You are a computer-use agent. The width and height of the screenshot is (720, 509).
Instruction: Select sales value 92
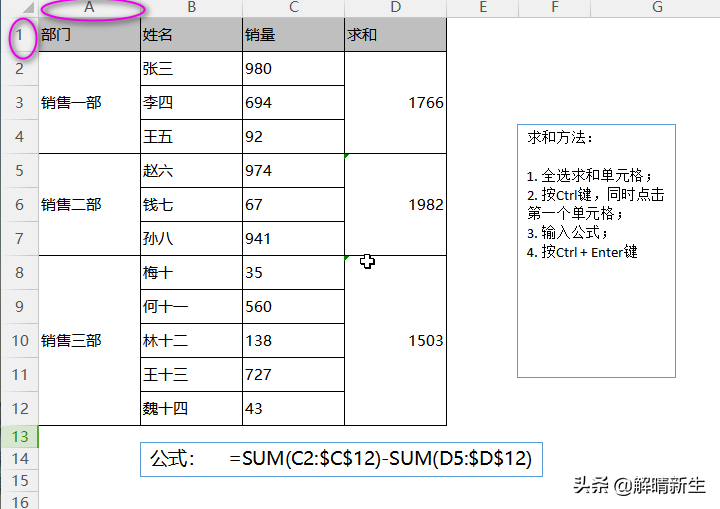[x=293, y=136]
